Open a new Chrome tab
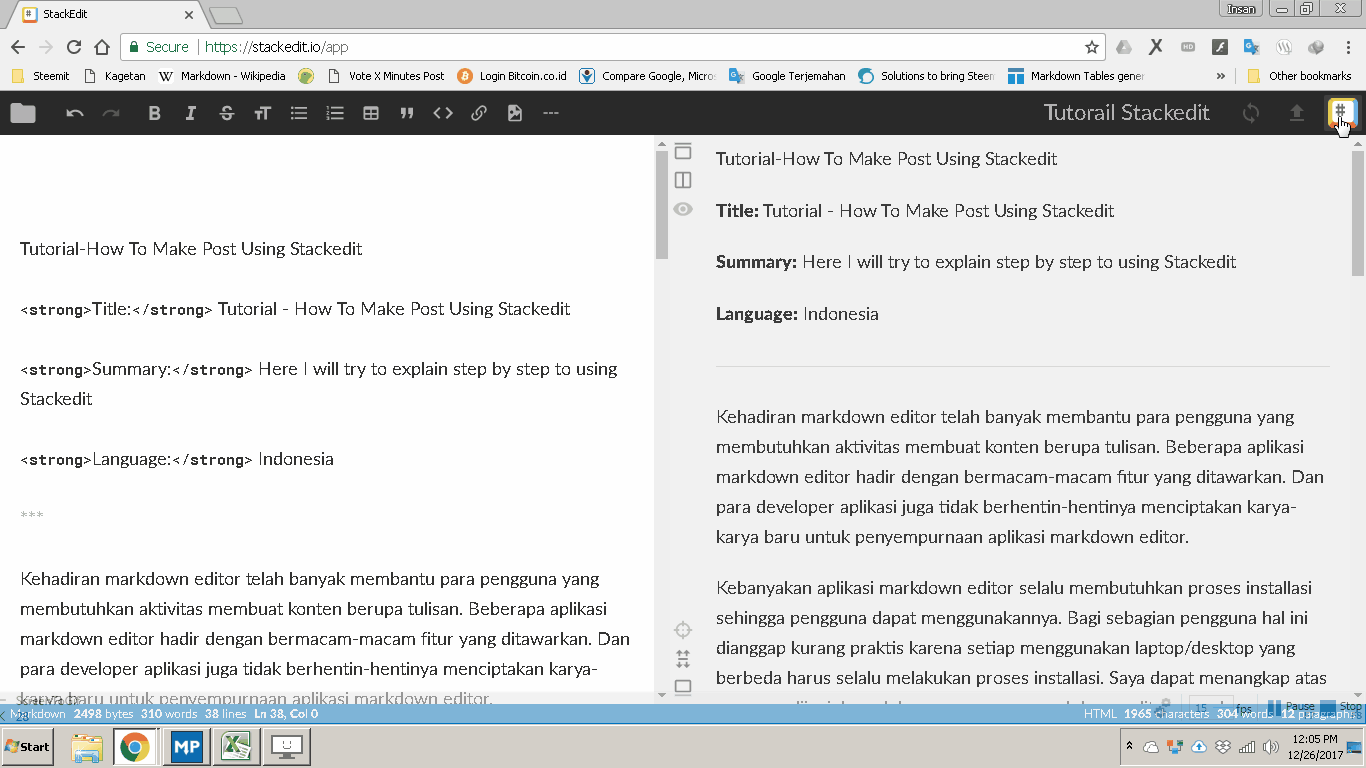Image resolution: width=1366 pixels, height=768 pixels. 226,16
